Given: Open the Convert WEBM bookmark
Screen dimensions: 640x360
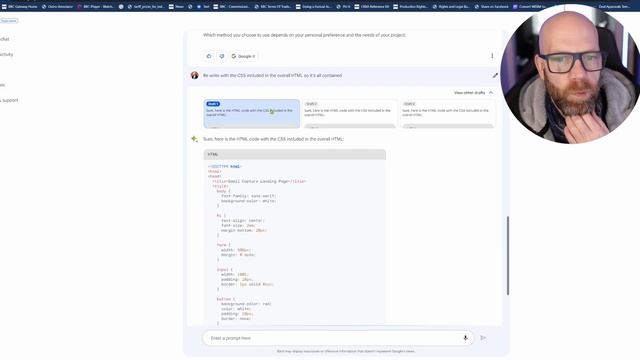Looking at the screenshot, I should [x=530, y=7].
